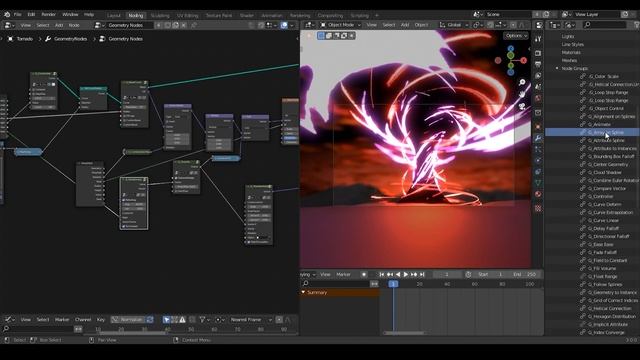The height and width of the screenshot is (360, 640).
Task: Open the viewport Options dropdown
Action: click(x=516, y=36)
